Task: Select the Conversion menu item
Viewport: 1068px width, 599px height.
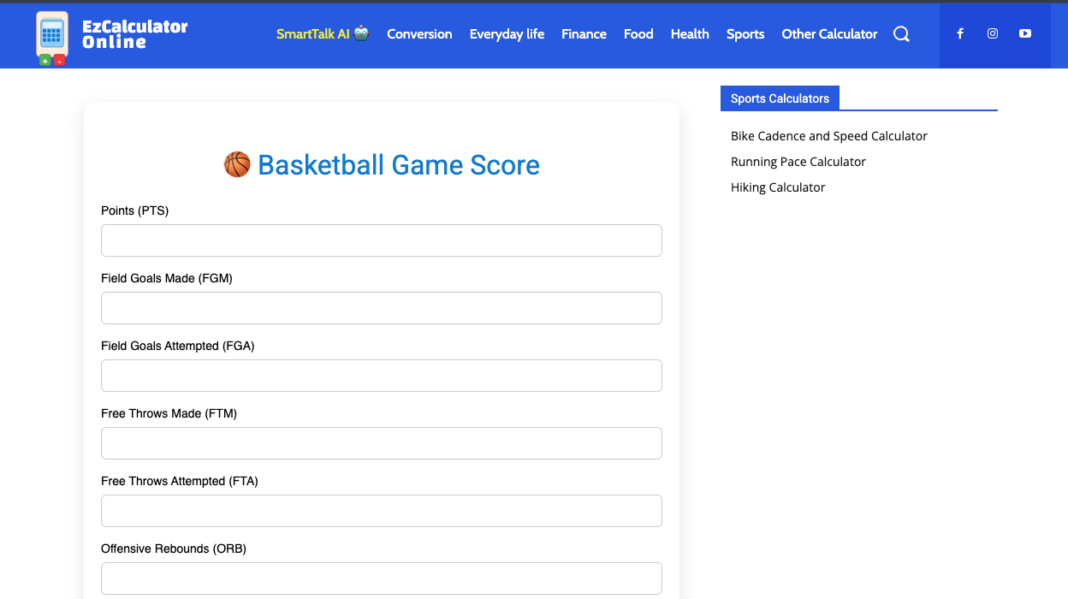Action: pos(419,34)
